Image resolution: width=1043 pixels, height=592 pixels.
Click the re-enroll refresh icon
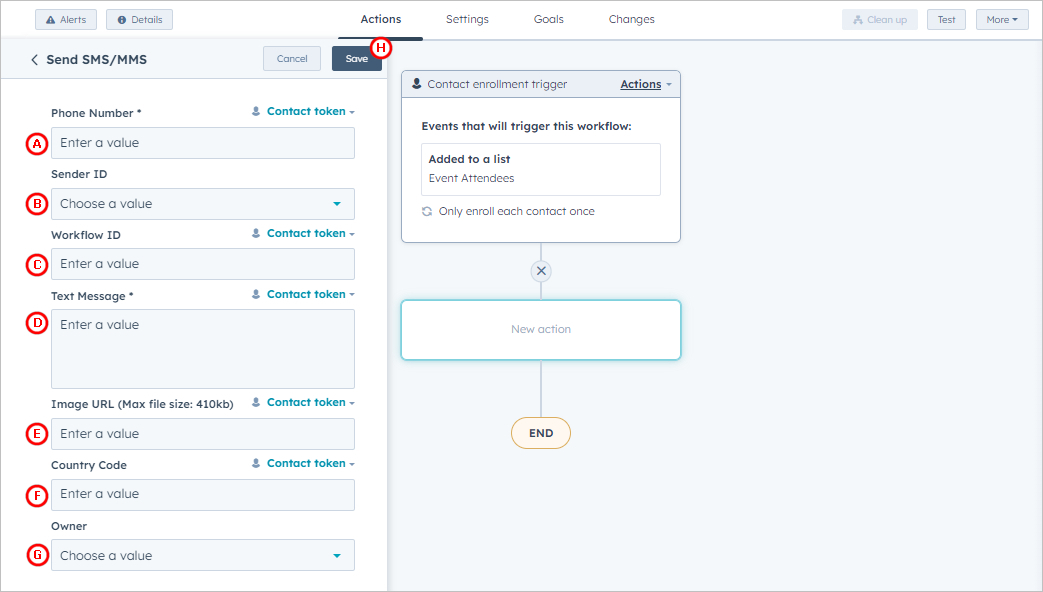(427, 212)
